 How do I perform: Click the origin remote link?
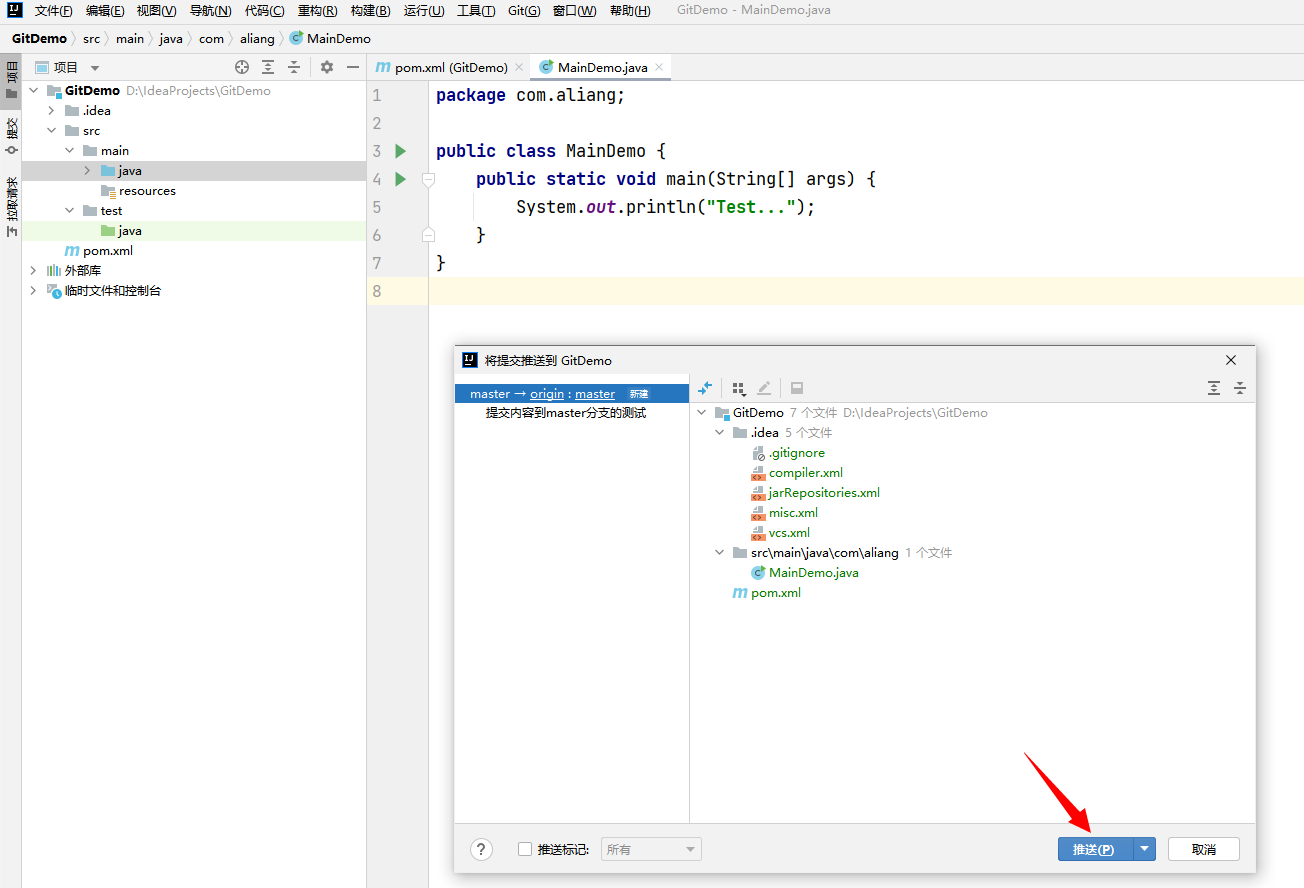point(547,394)
